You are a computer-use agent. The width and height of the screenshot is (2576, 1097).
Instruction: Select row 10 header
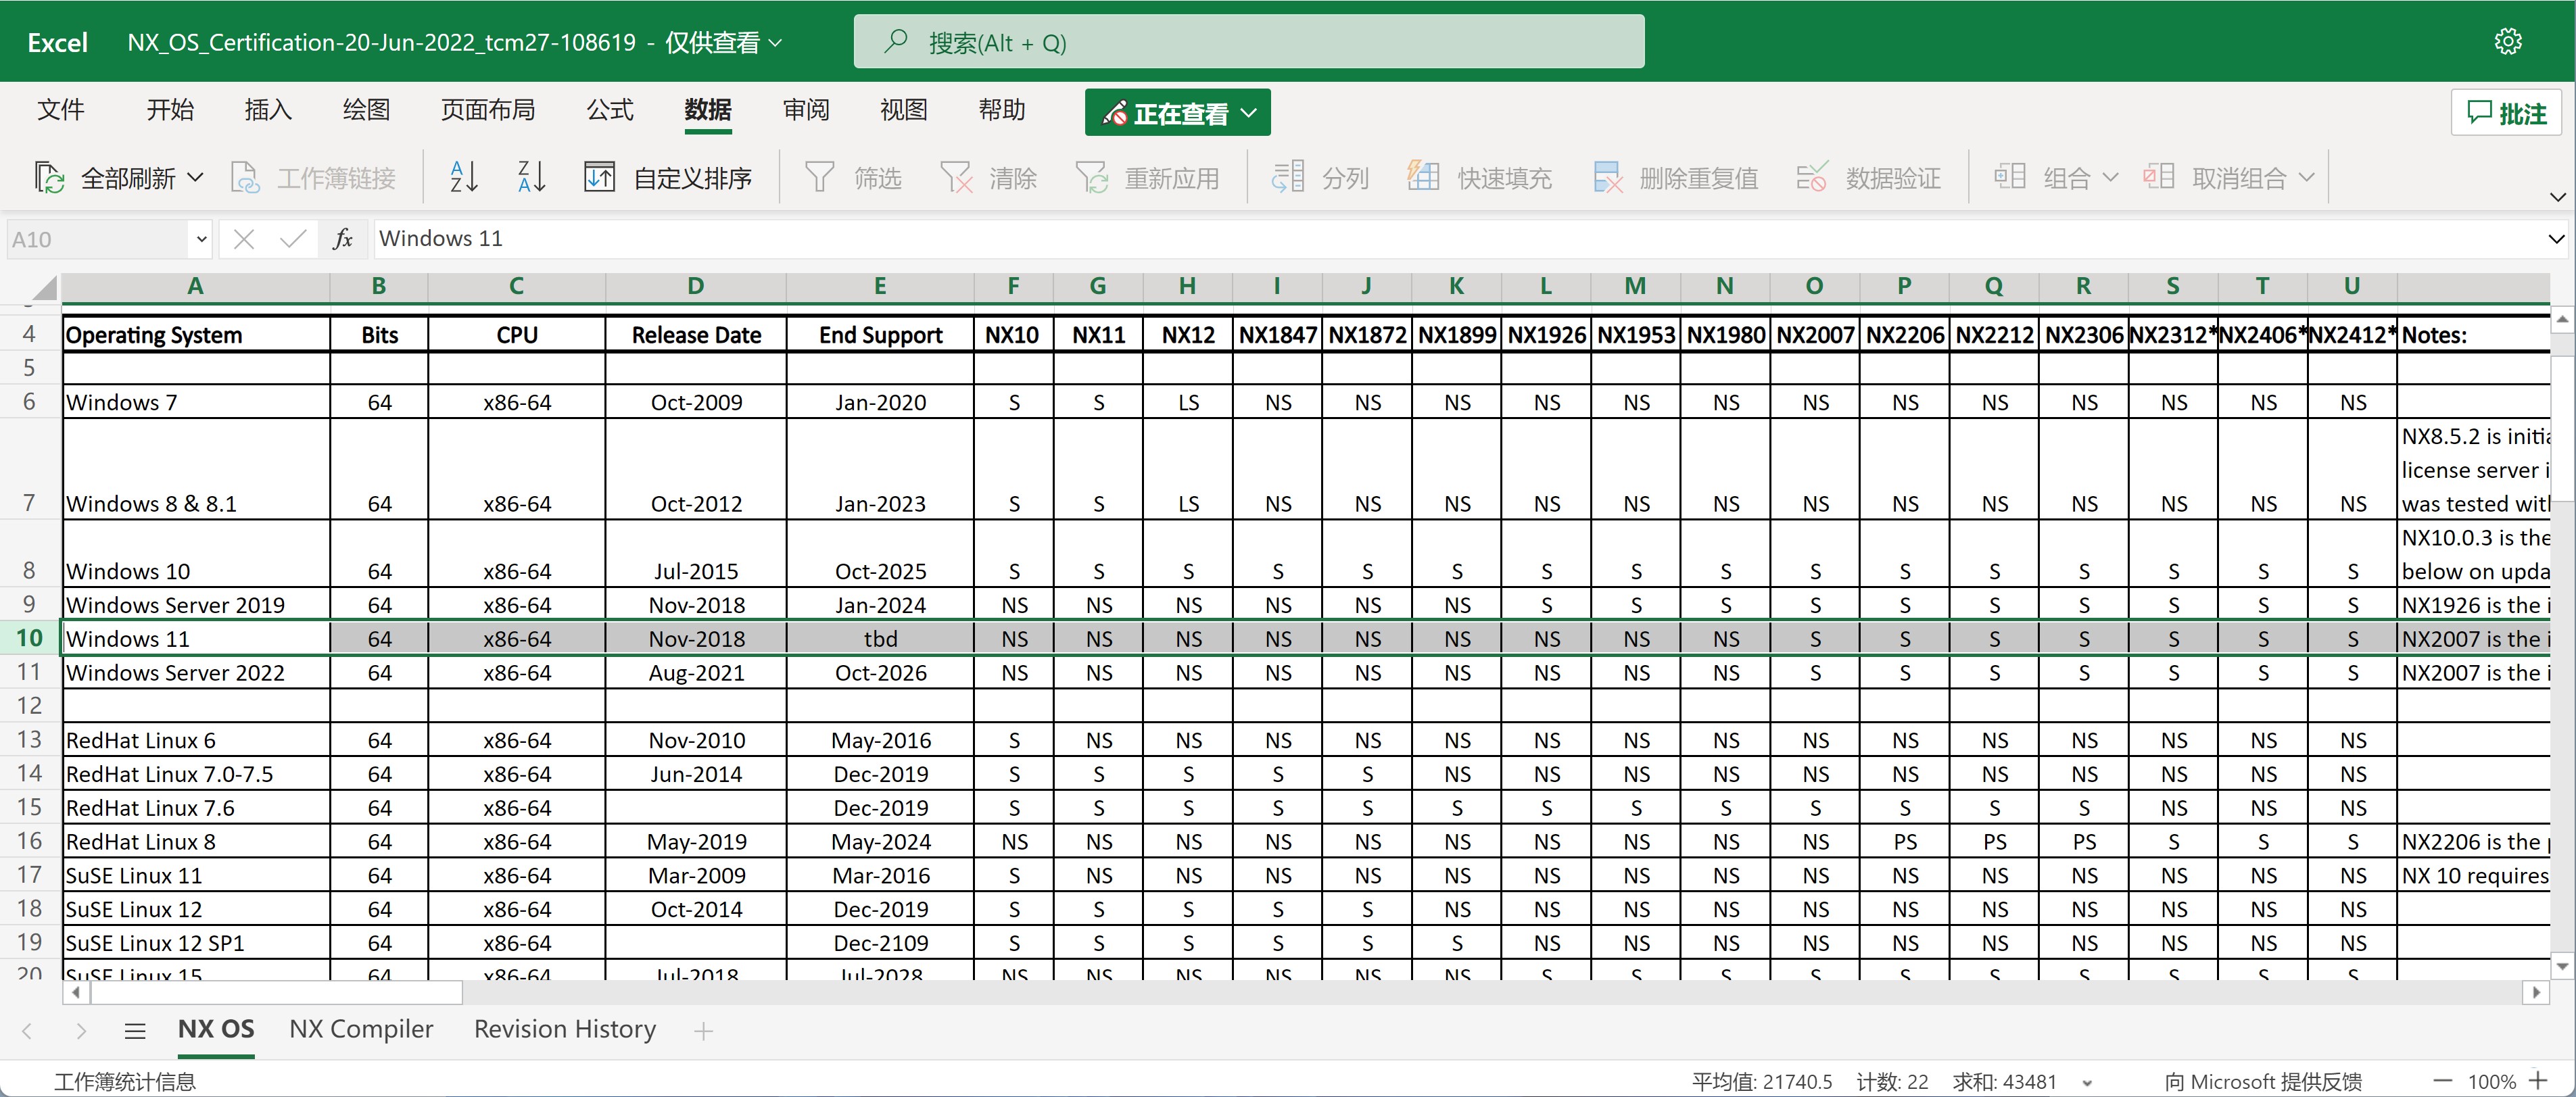coord(29,638)
